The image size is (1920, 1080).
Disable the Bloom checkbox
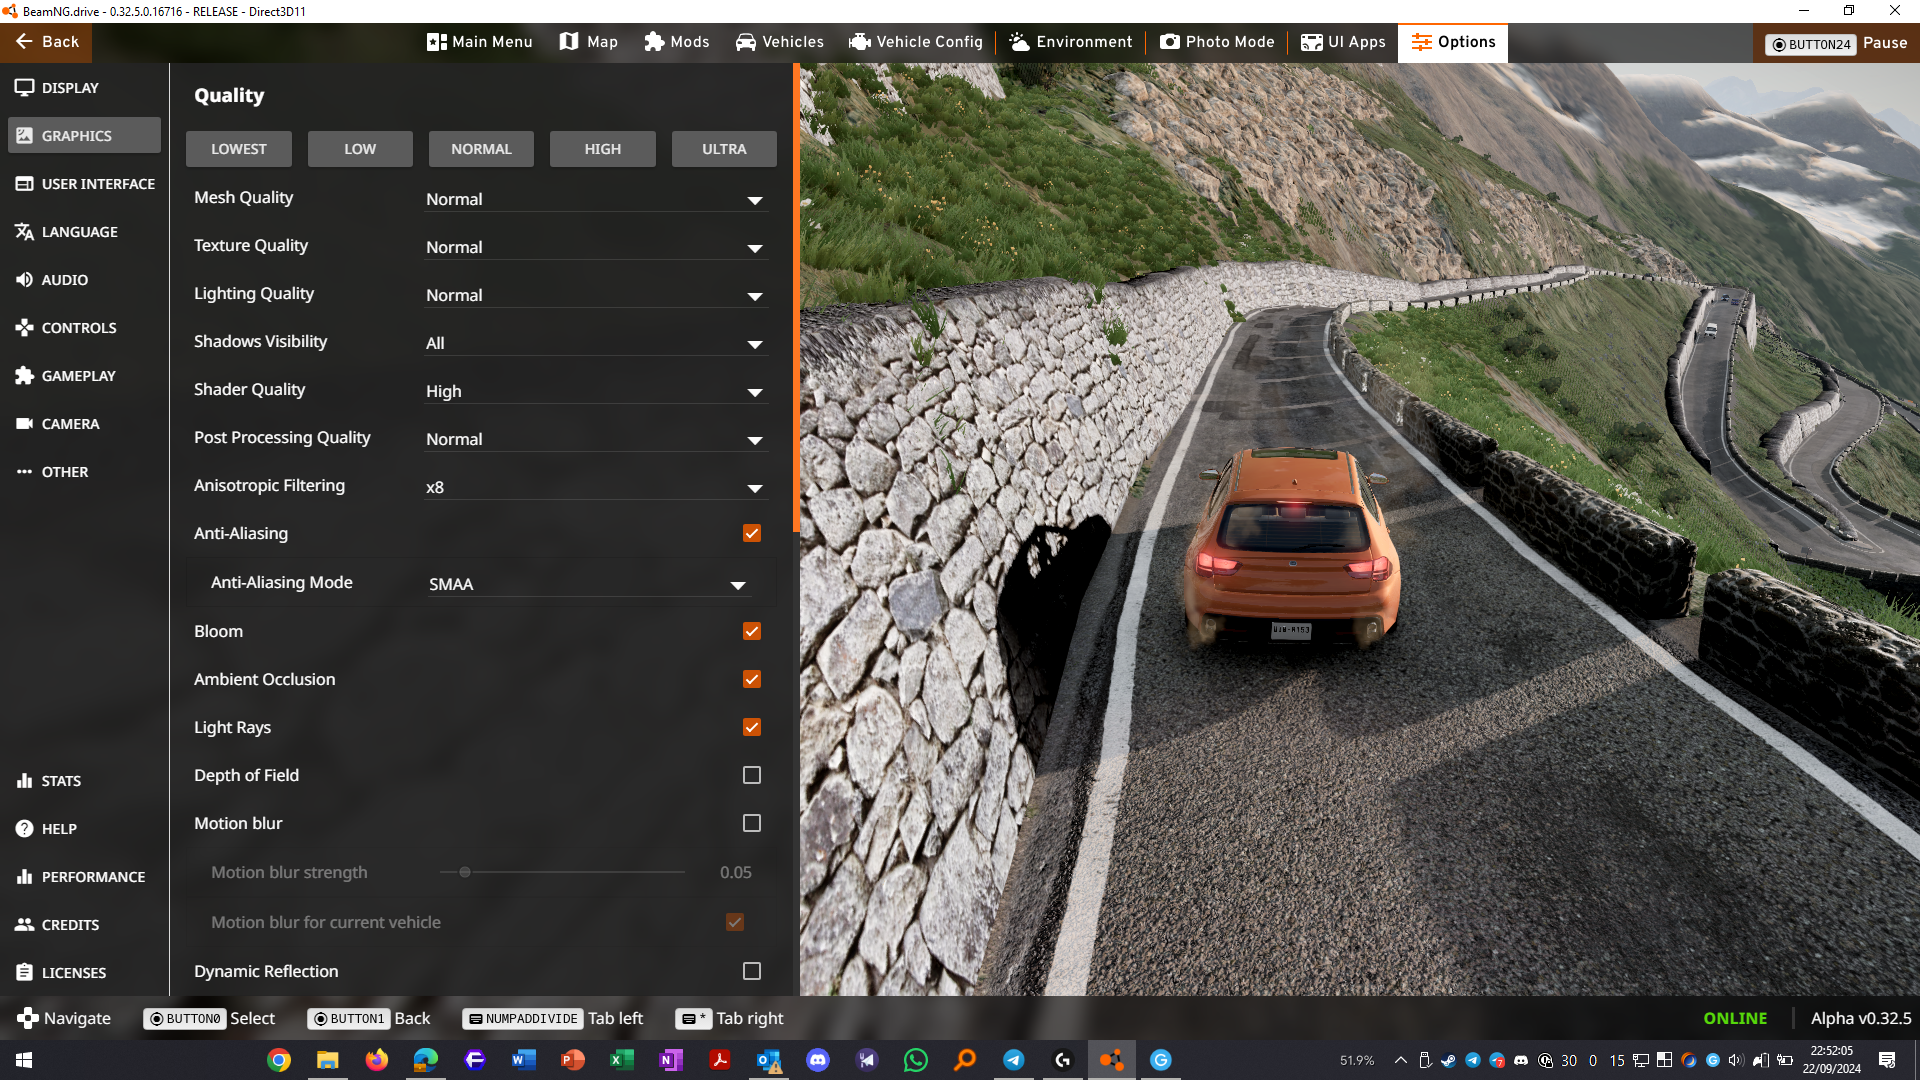pyautogui.click(x=752, y=631)
